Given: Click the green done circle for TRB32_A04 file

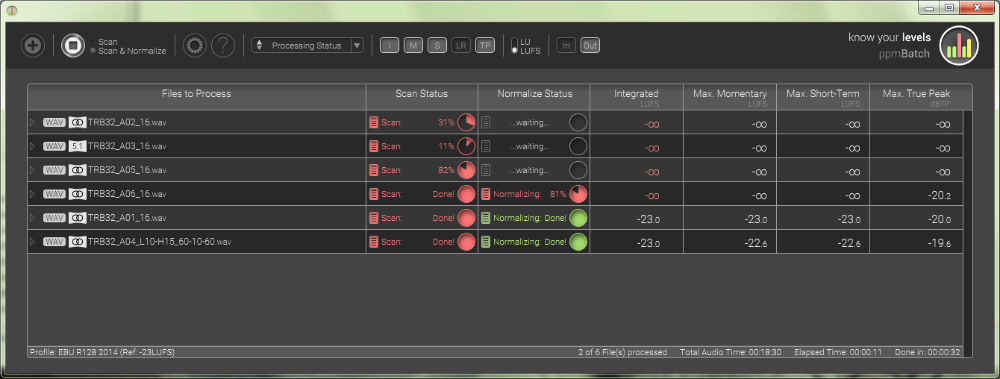Looking at the screenshot, I should coord(578,242).
